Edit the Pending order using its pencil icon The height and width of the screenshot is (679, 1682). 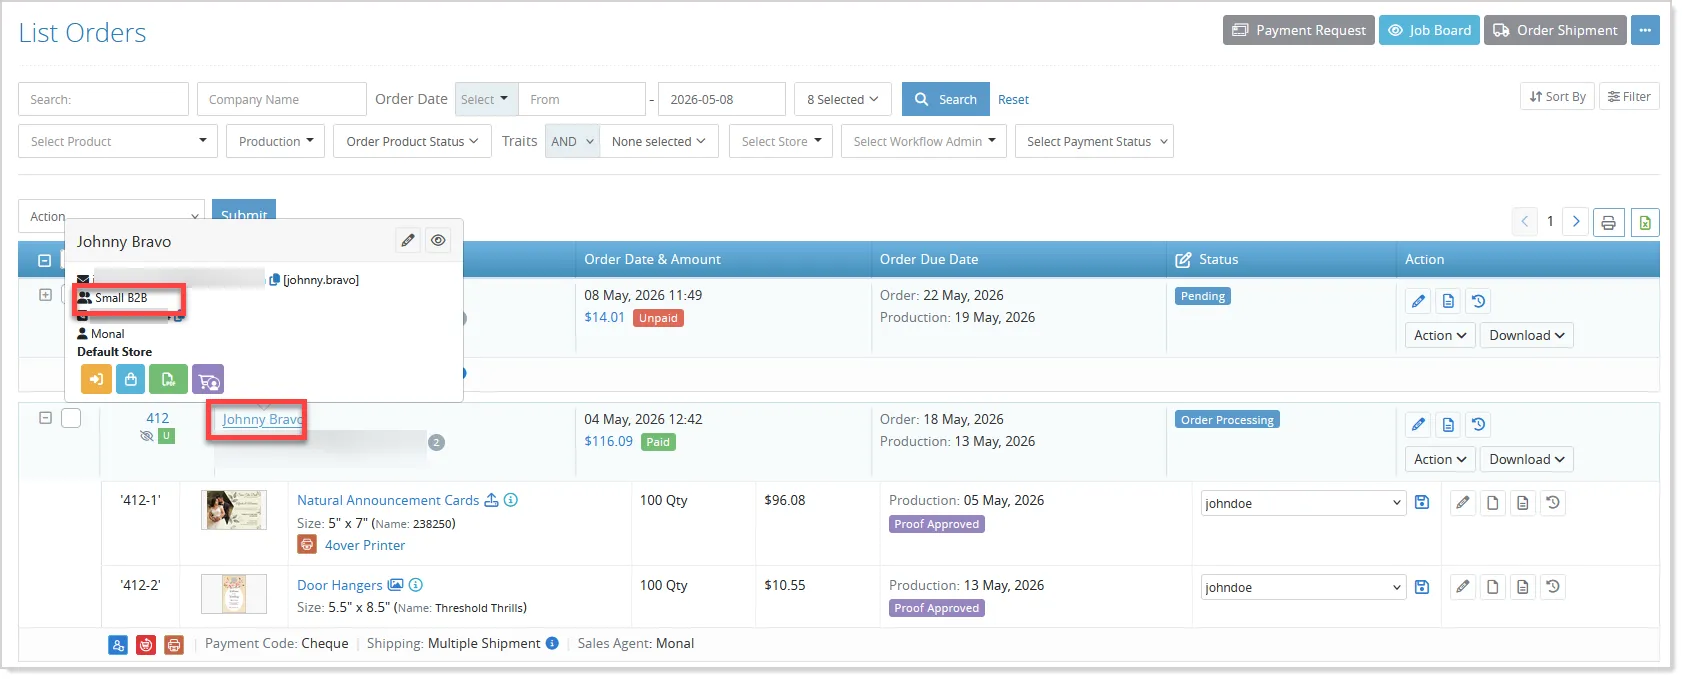click(1418, 301)
